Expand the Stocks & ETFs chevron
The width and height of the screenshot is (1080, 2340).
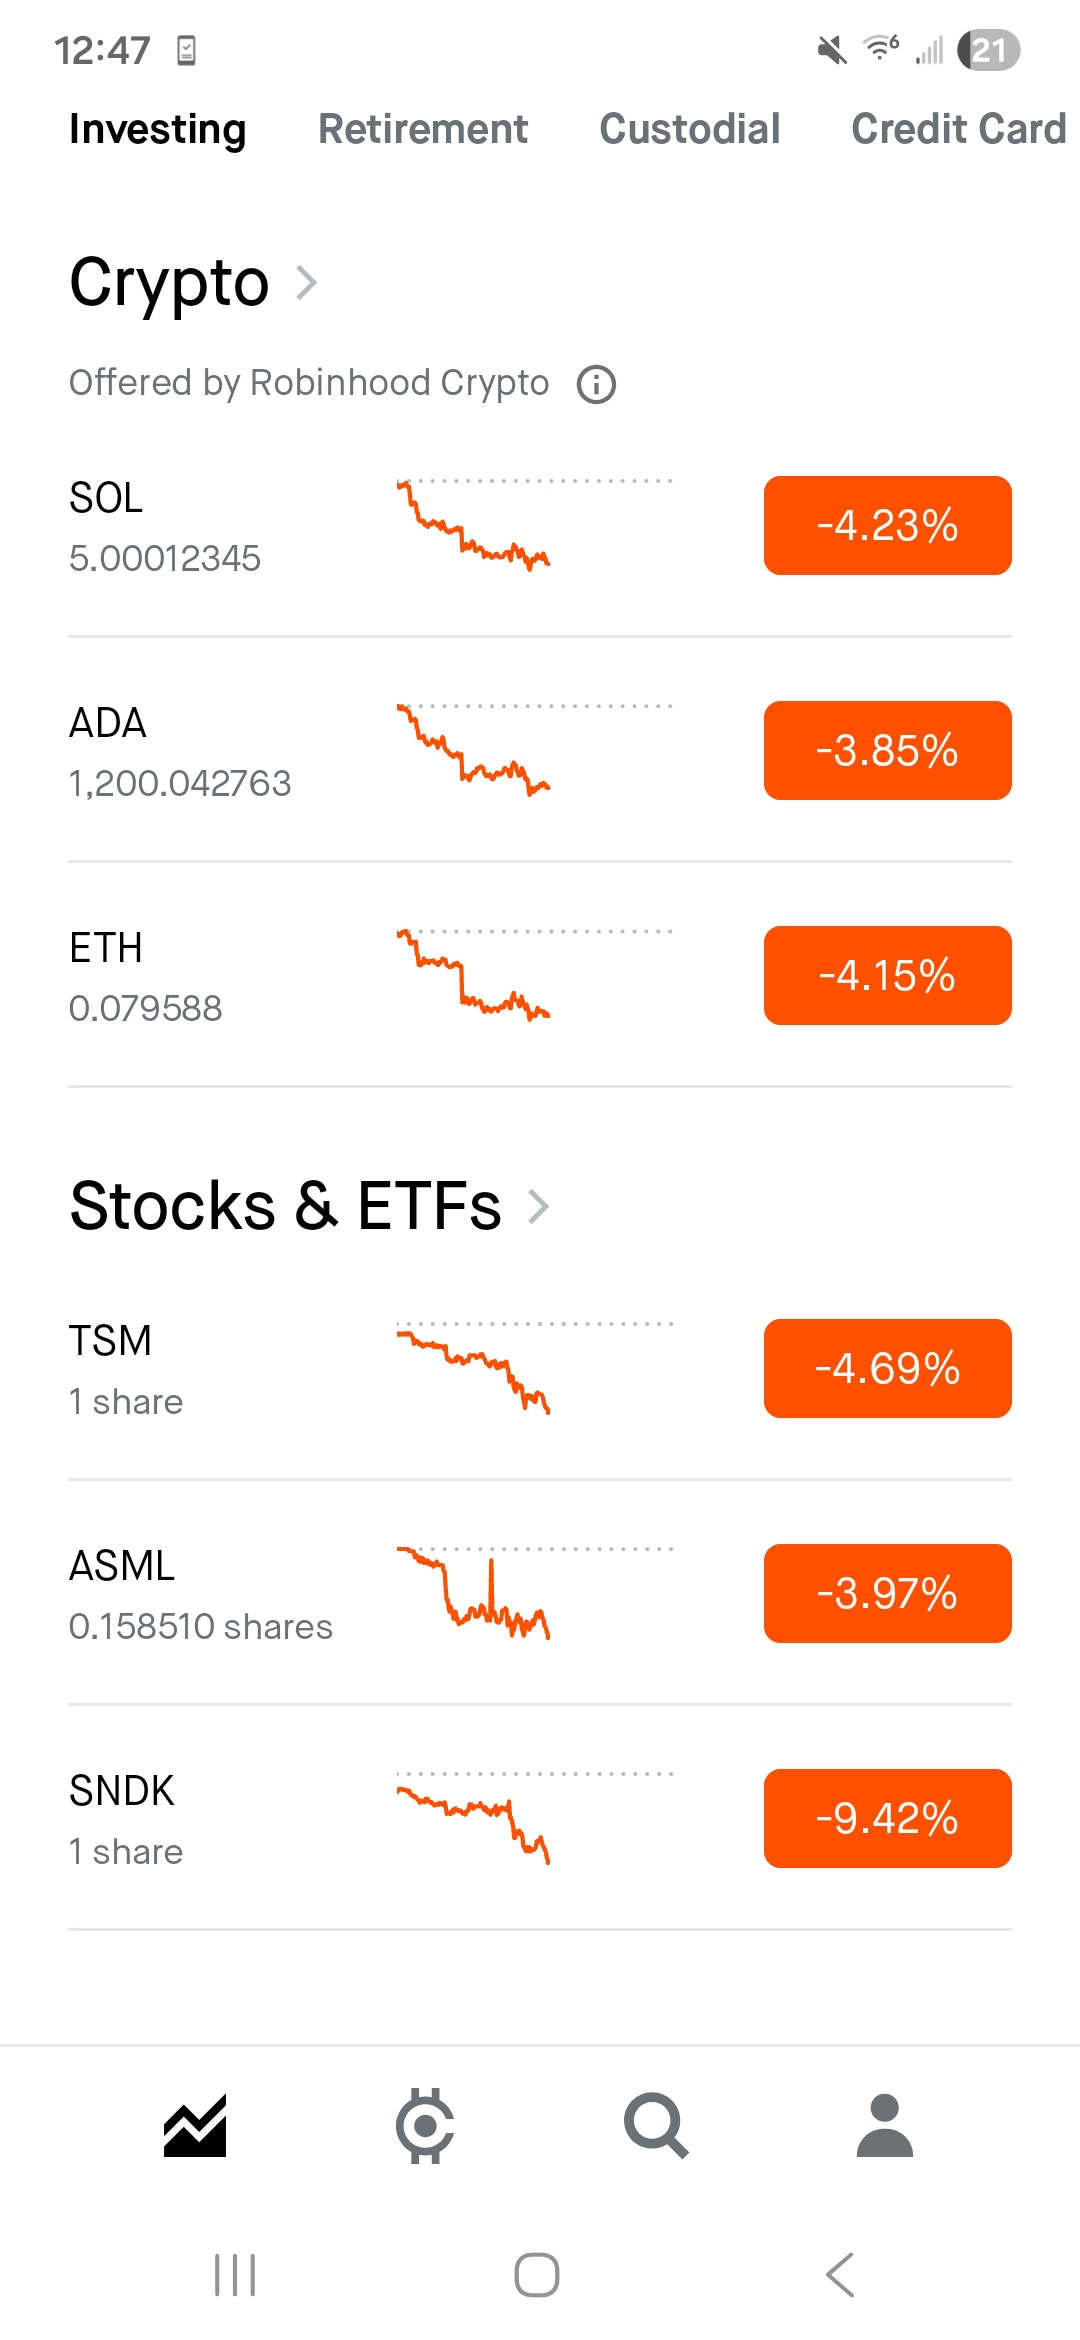(539, 1206)
